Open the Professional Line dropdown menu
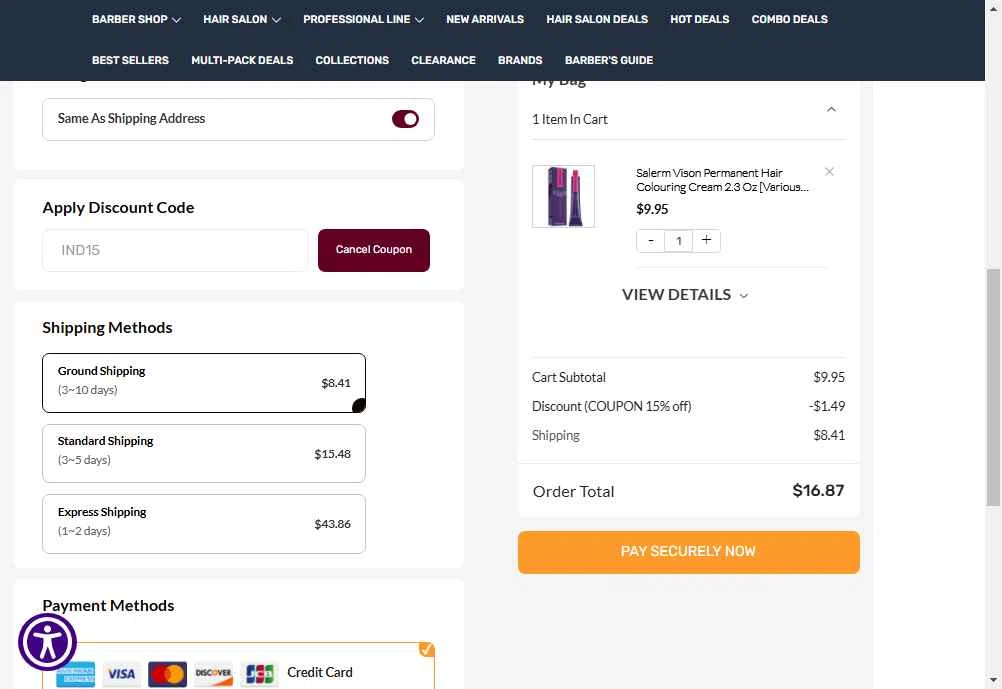Image resolution: width=1002 pixels, height=689 pixels. (x=363, y=19)
